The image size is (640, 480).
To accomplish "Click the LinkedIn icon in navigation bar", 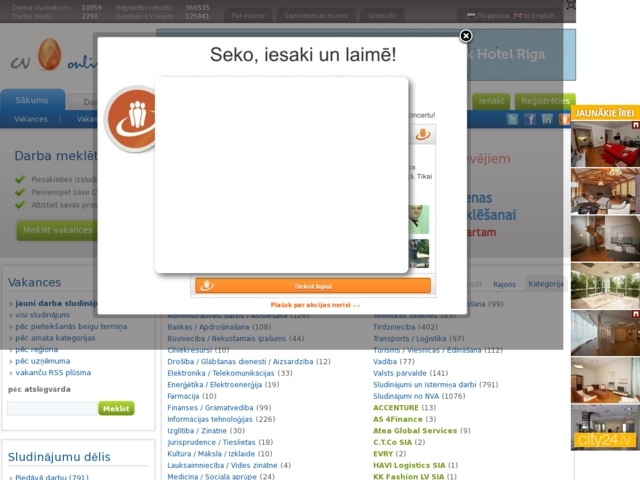I will pyautogui.click(x=547, y=119).
